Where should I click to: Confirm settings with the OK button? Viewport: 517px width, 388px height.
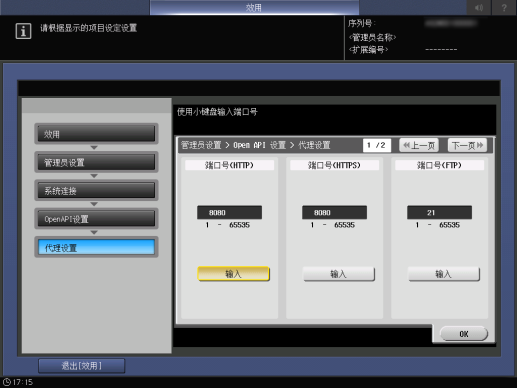click(464, 334)
